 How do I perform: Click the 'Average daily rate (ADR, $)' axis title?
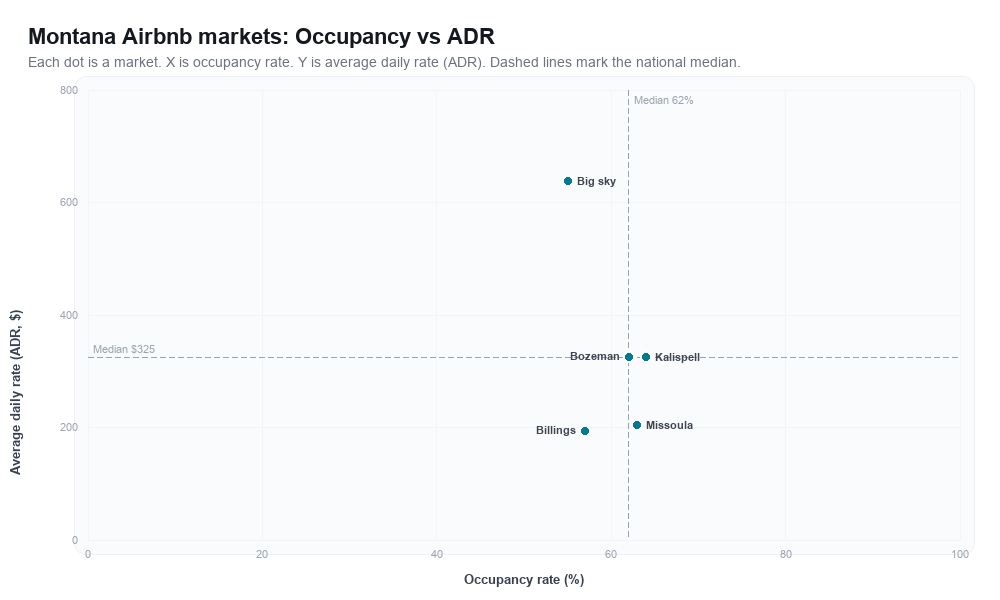(x=16, y=392)
